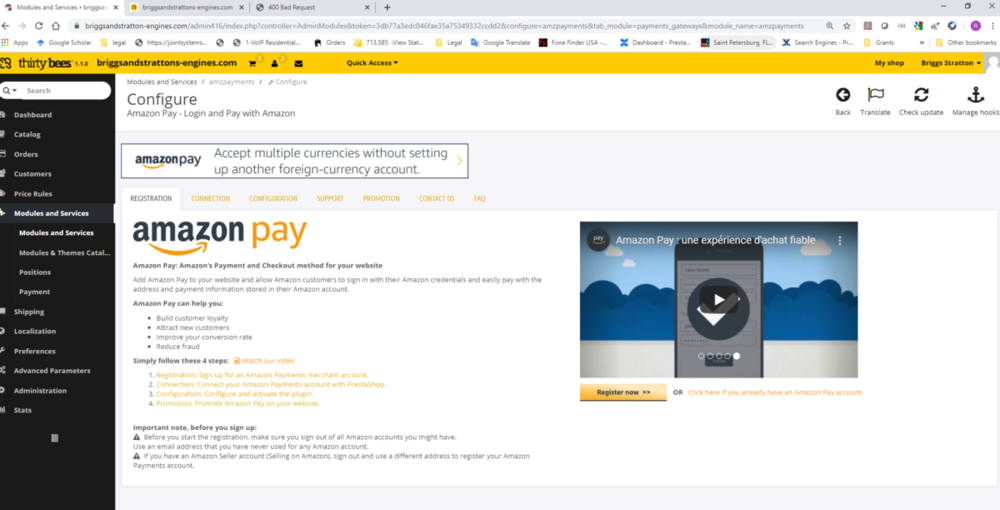This screenshot has height=510, width=1000.
Task: Switch to the Configuration tab
Action: pos(274,198)
